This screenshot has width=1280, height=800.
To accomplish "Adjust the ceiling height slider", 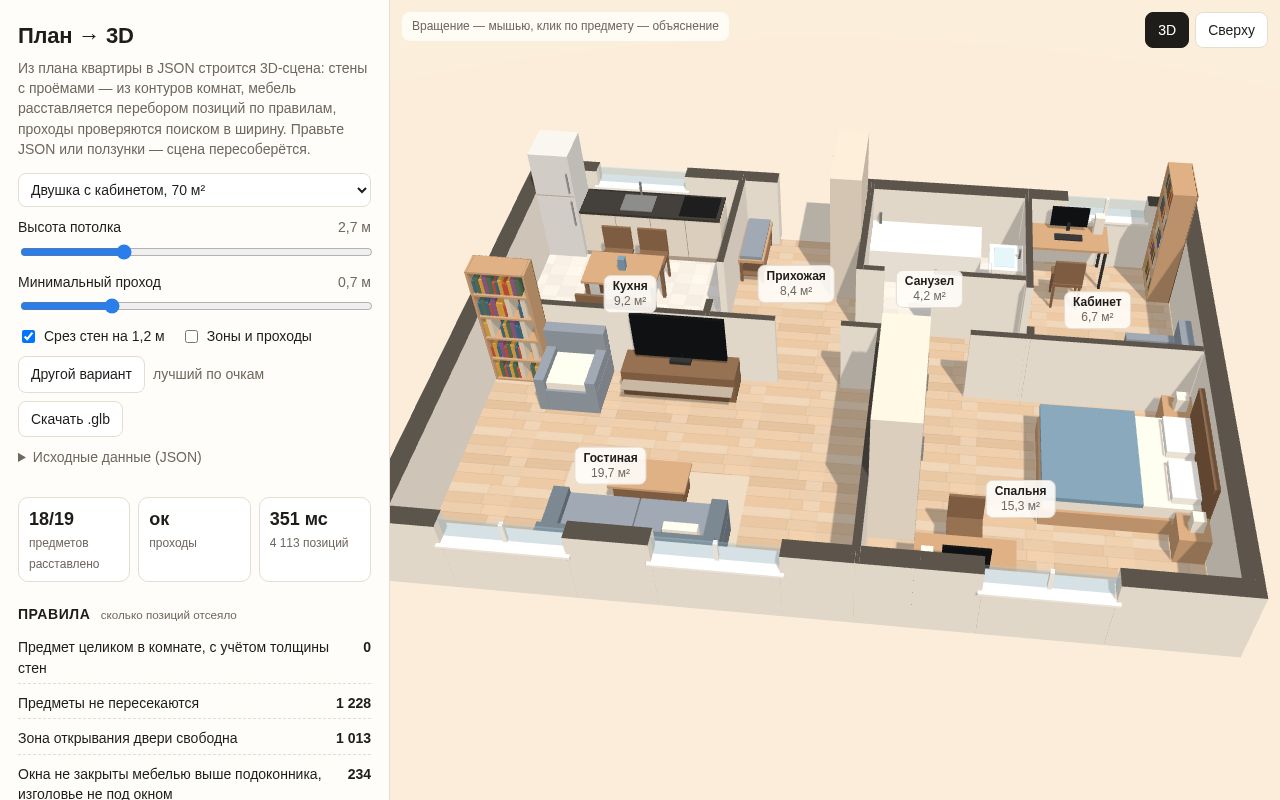I will point(196,252).
